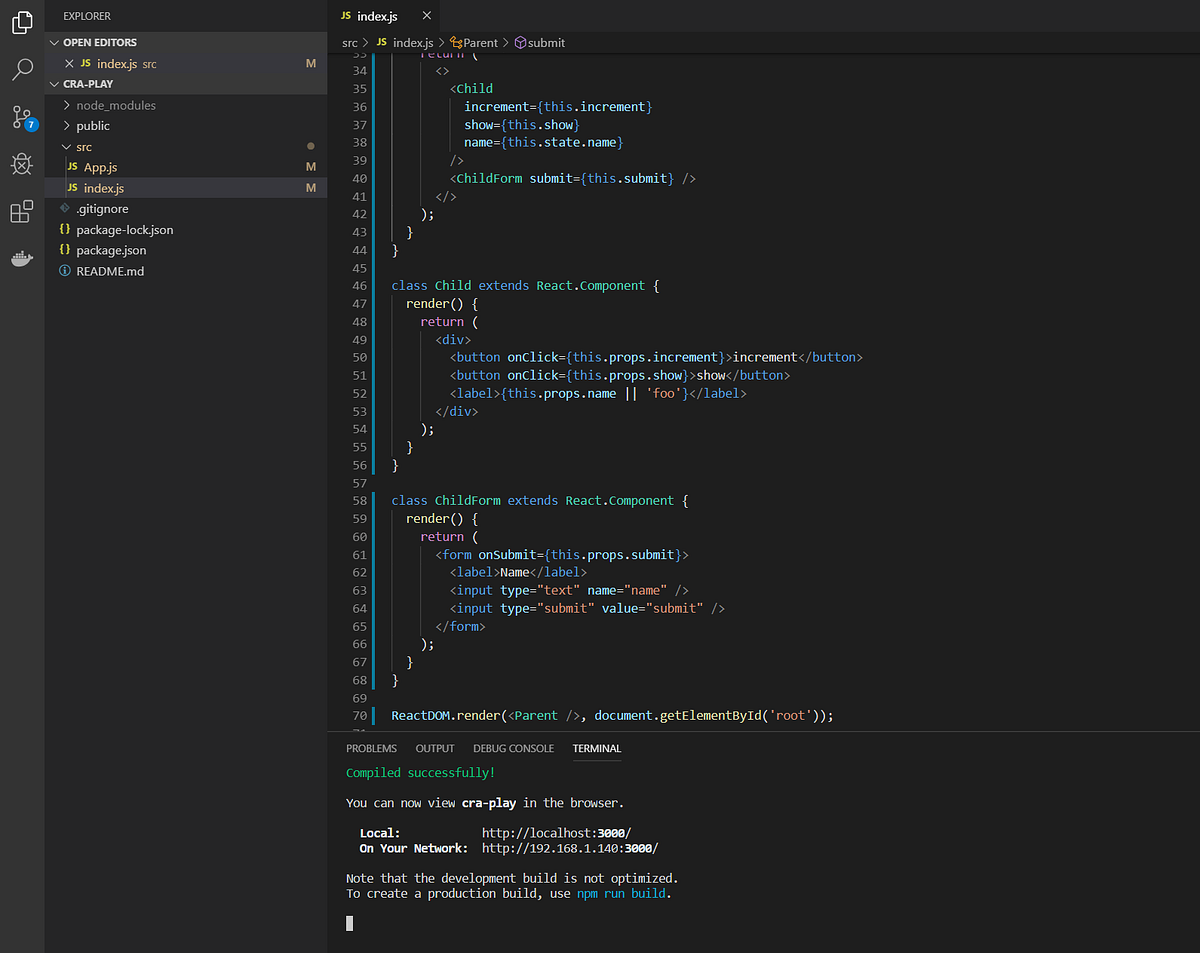This screenshot has width=1200, height=953.
Task: Collapse the src folder
Action: tap(84, 147)
